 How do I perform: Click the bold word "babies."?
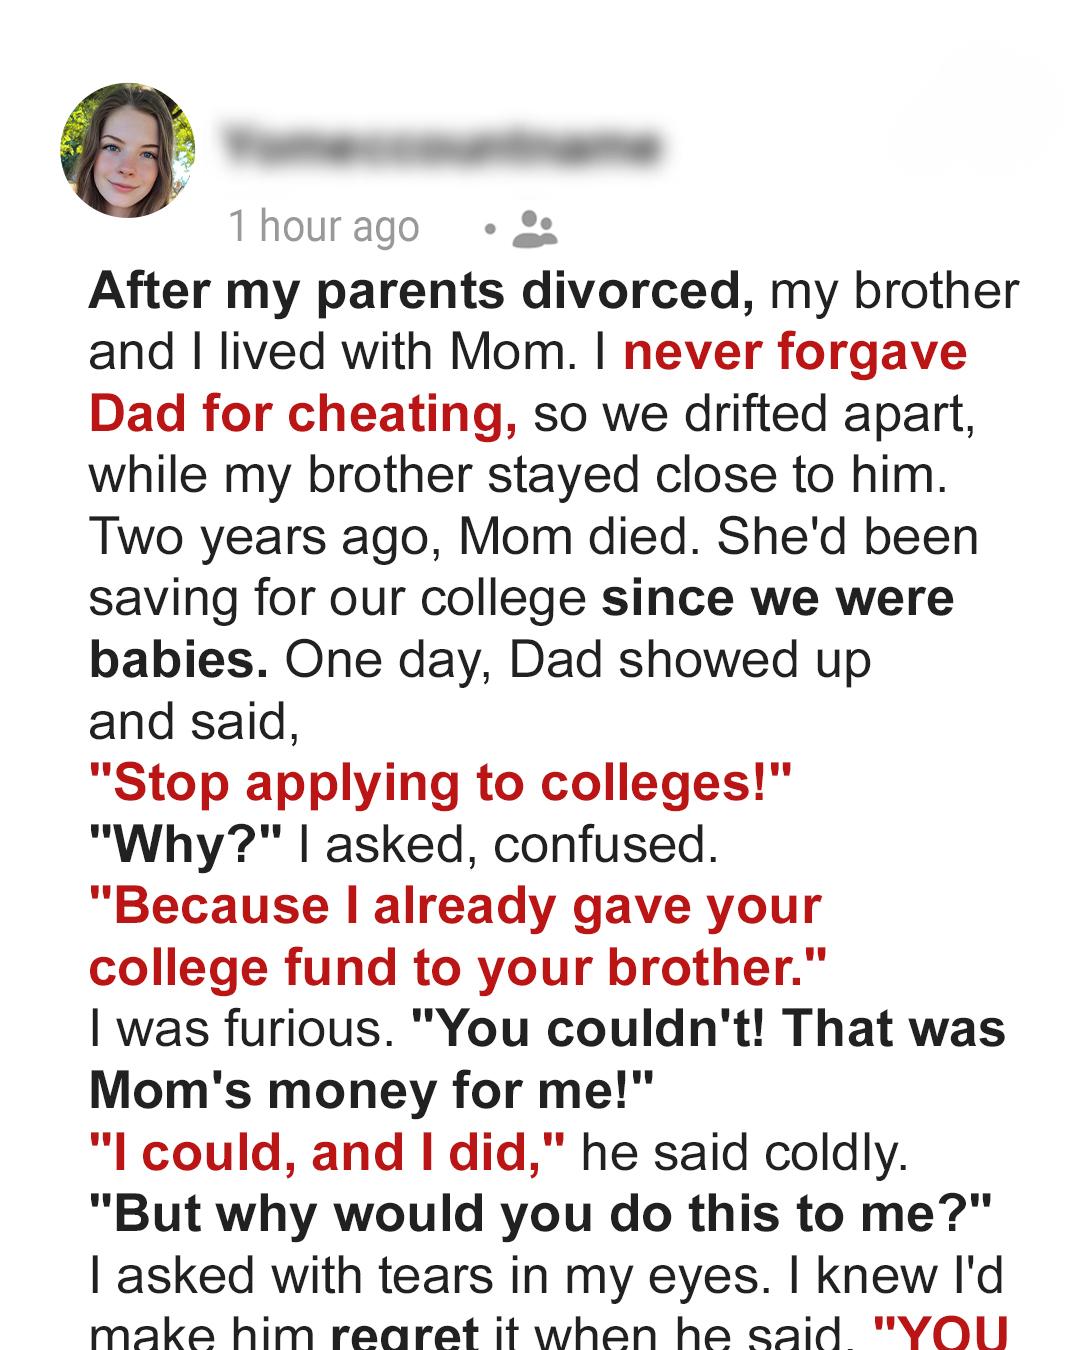[x=178, y=660]
